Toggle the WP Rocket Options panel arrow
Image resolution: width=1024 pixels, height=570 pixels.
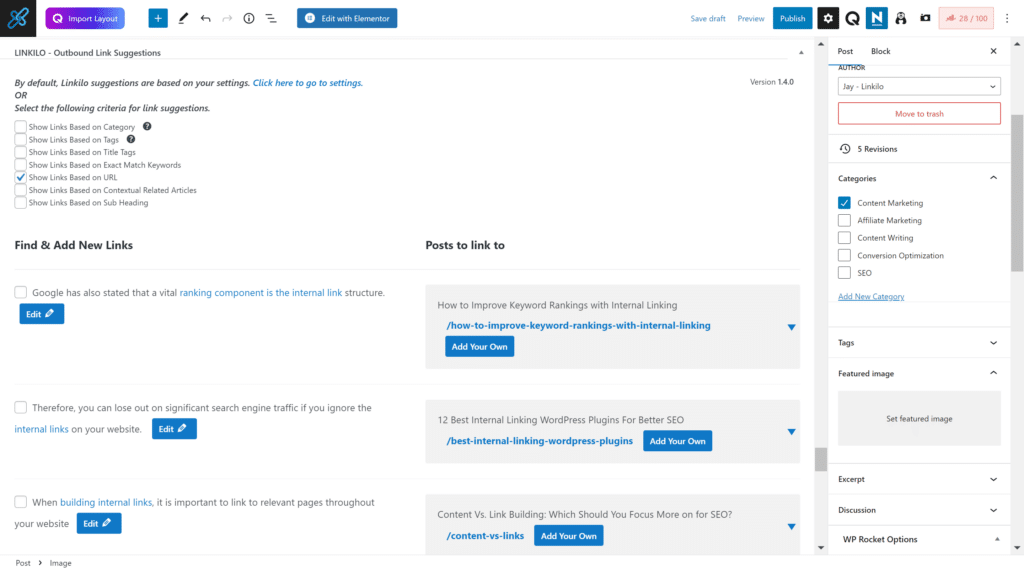(x=997, y=539)
